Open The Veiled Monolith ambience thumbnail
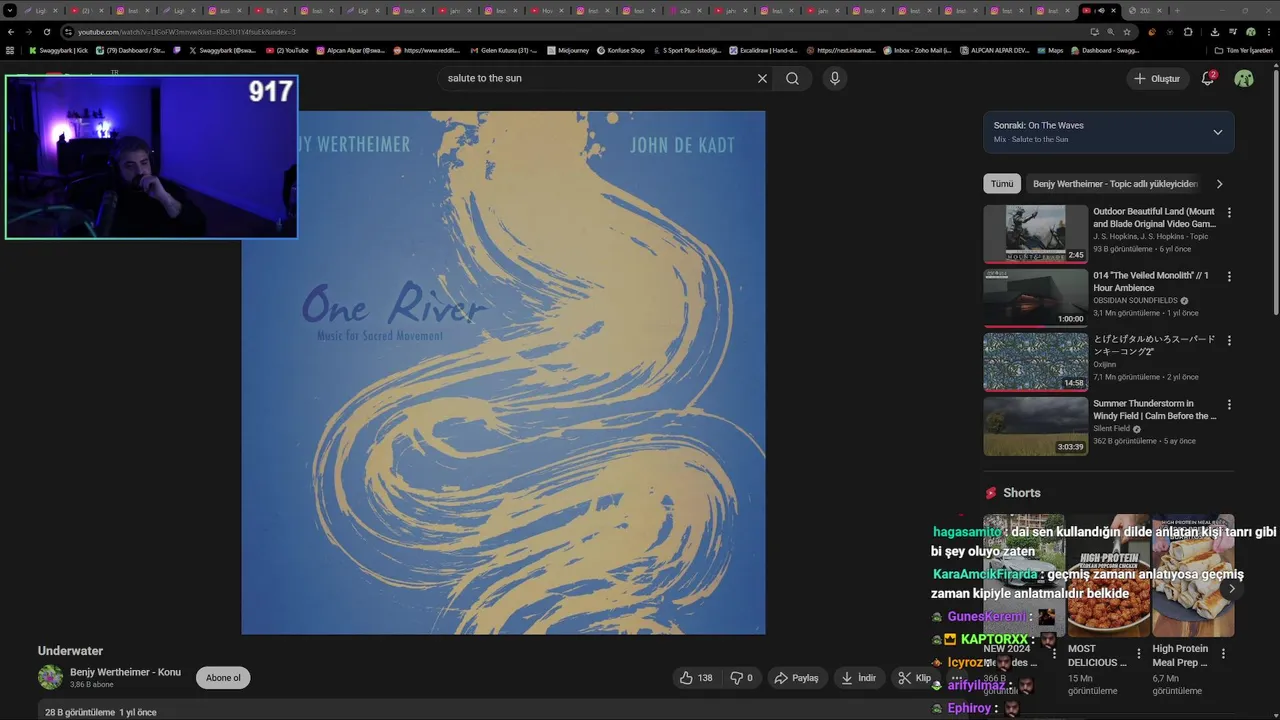 [1035, 298]
